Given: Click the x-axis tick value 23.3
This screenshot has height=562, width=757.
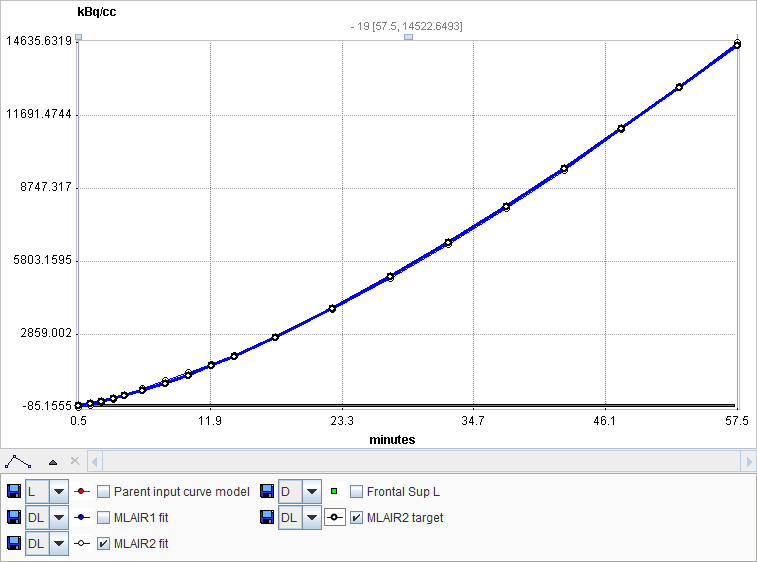Looking at the screenshot, I should [x=342, y=421].
